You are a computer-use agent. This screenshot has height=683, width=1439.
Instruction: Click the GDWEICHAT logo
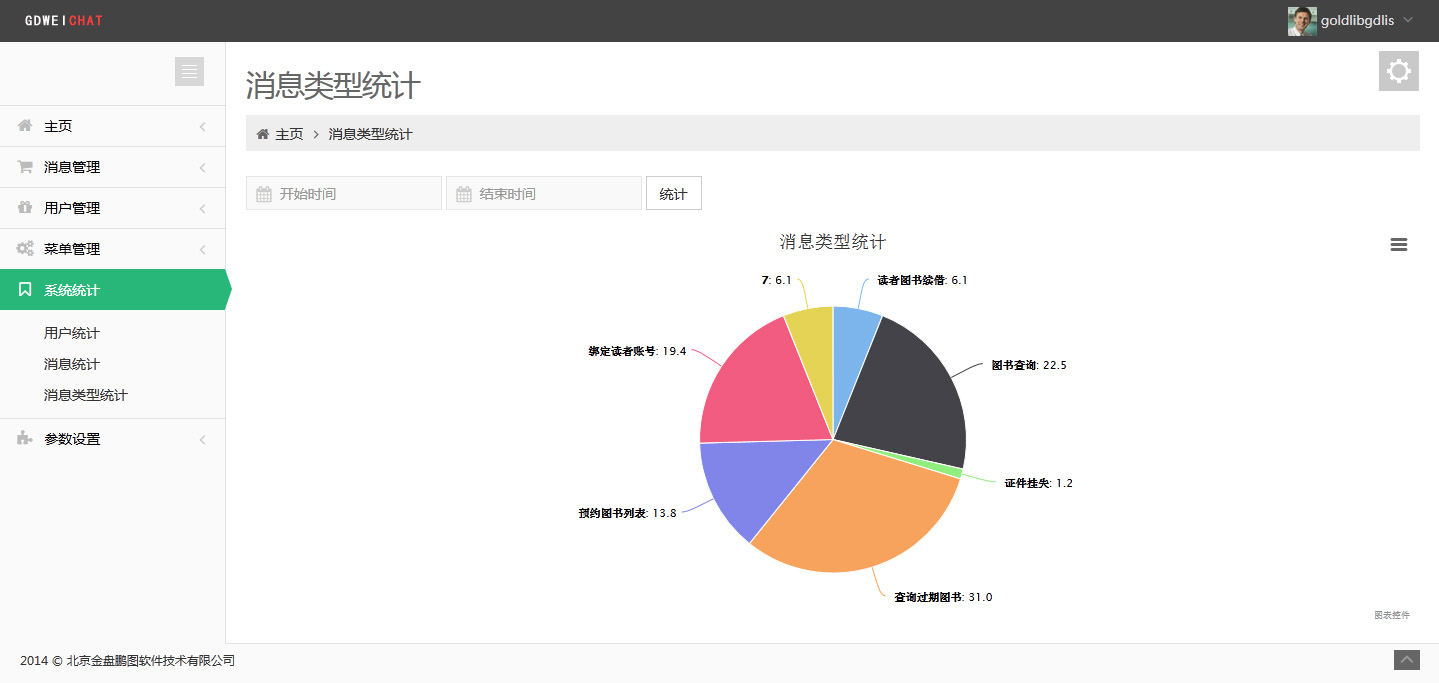pos(64,21)
